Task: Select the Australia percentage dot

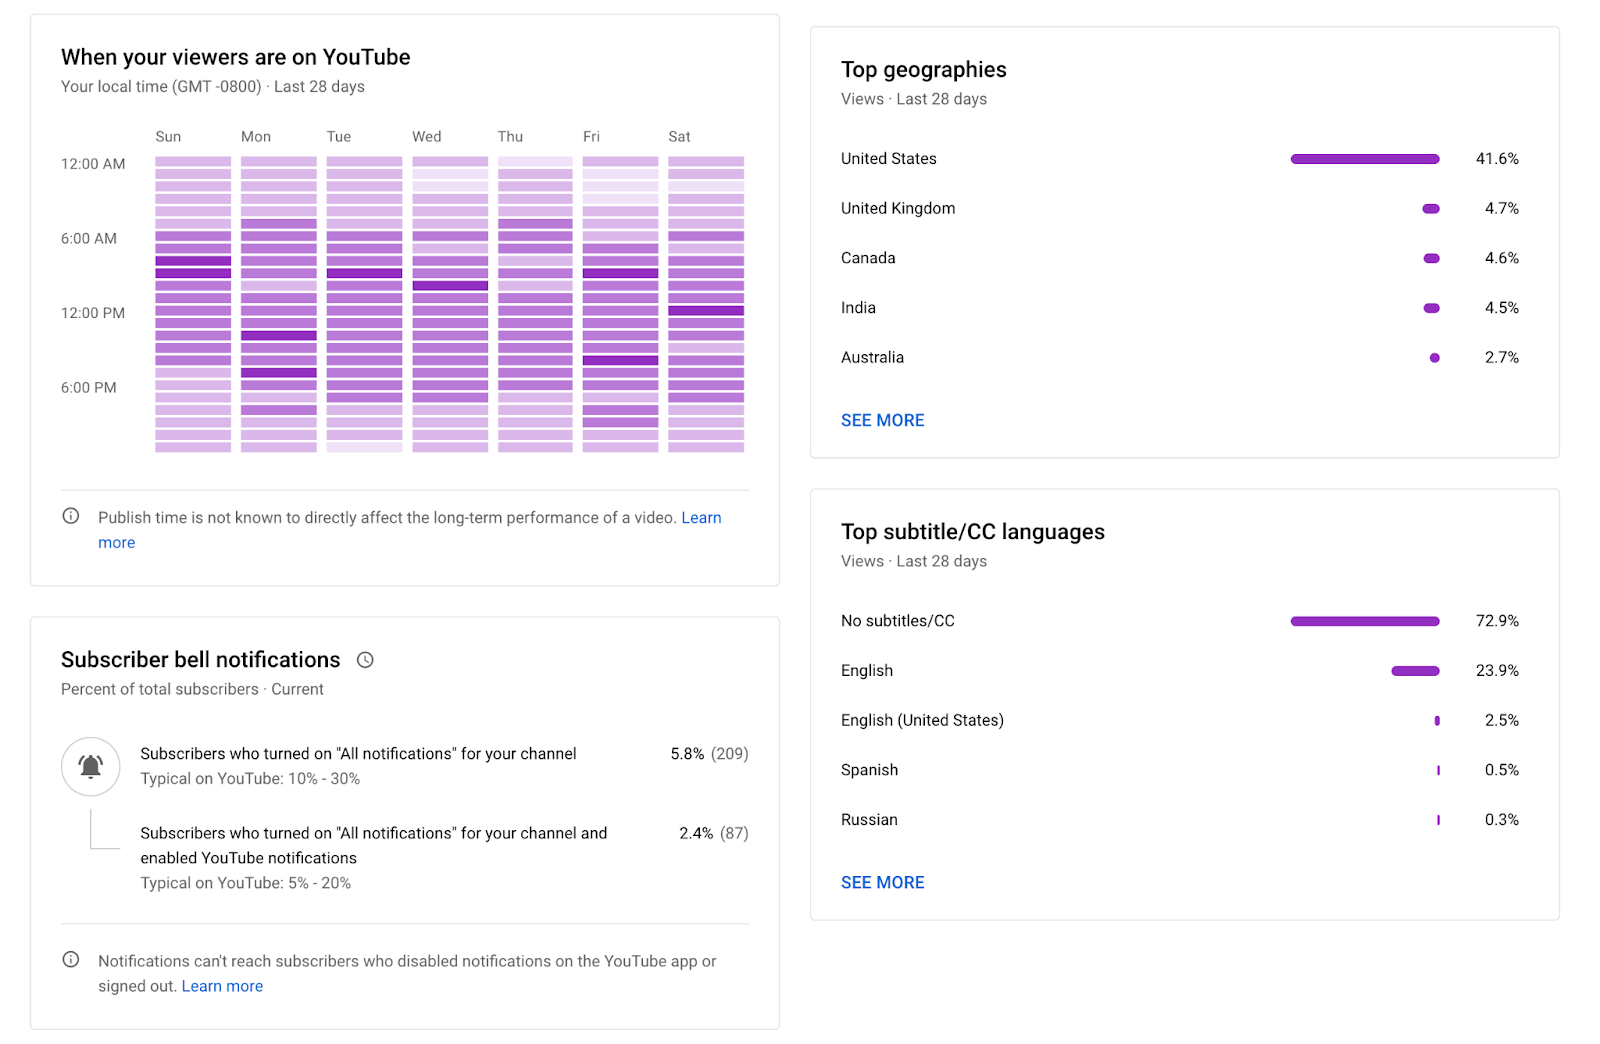Action: pyautogui.click(x=1435, y=358)
